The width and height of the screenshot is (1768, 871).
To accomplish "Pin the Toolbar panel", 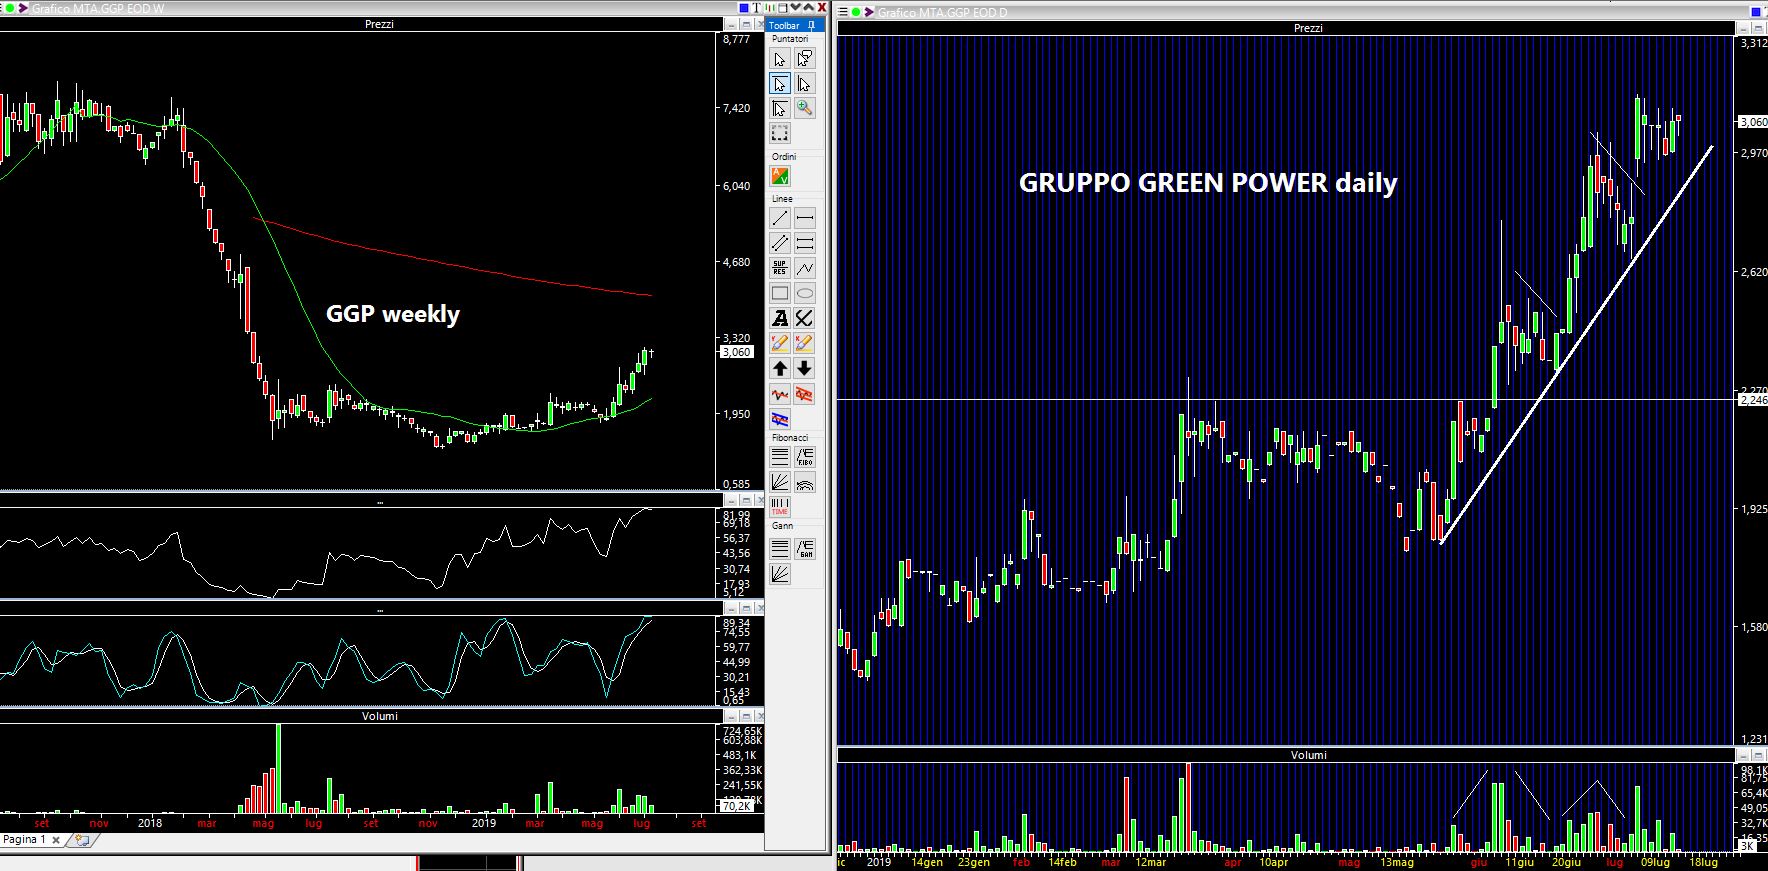I will coord(811,25).
